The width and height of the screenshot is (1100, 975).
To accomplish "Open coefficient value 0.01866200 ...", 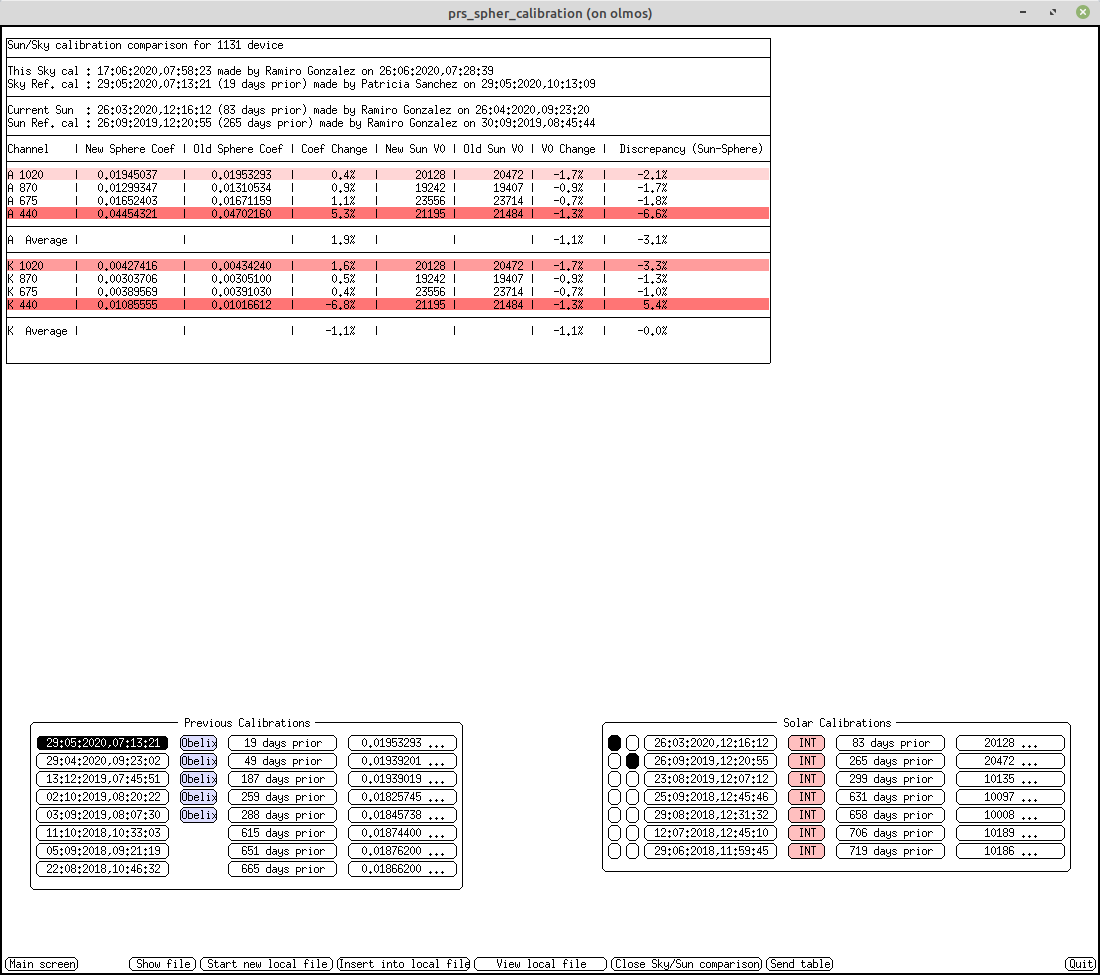I will pyautogui.click(x=403, y=869).
